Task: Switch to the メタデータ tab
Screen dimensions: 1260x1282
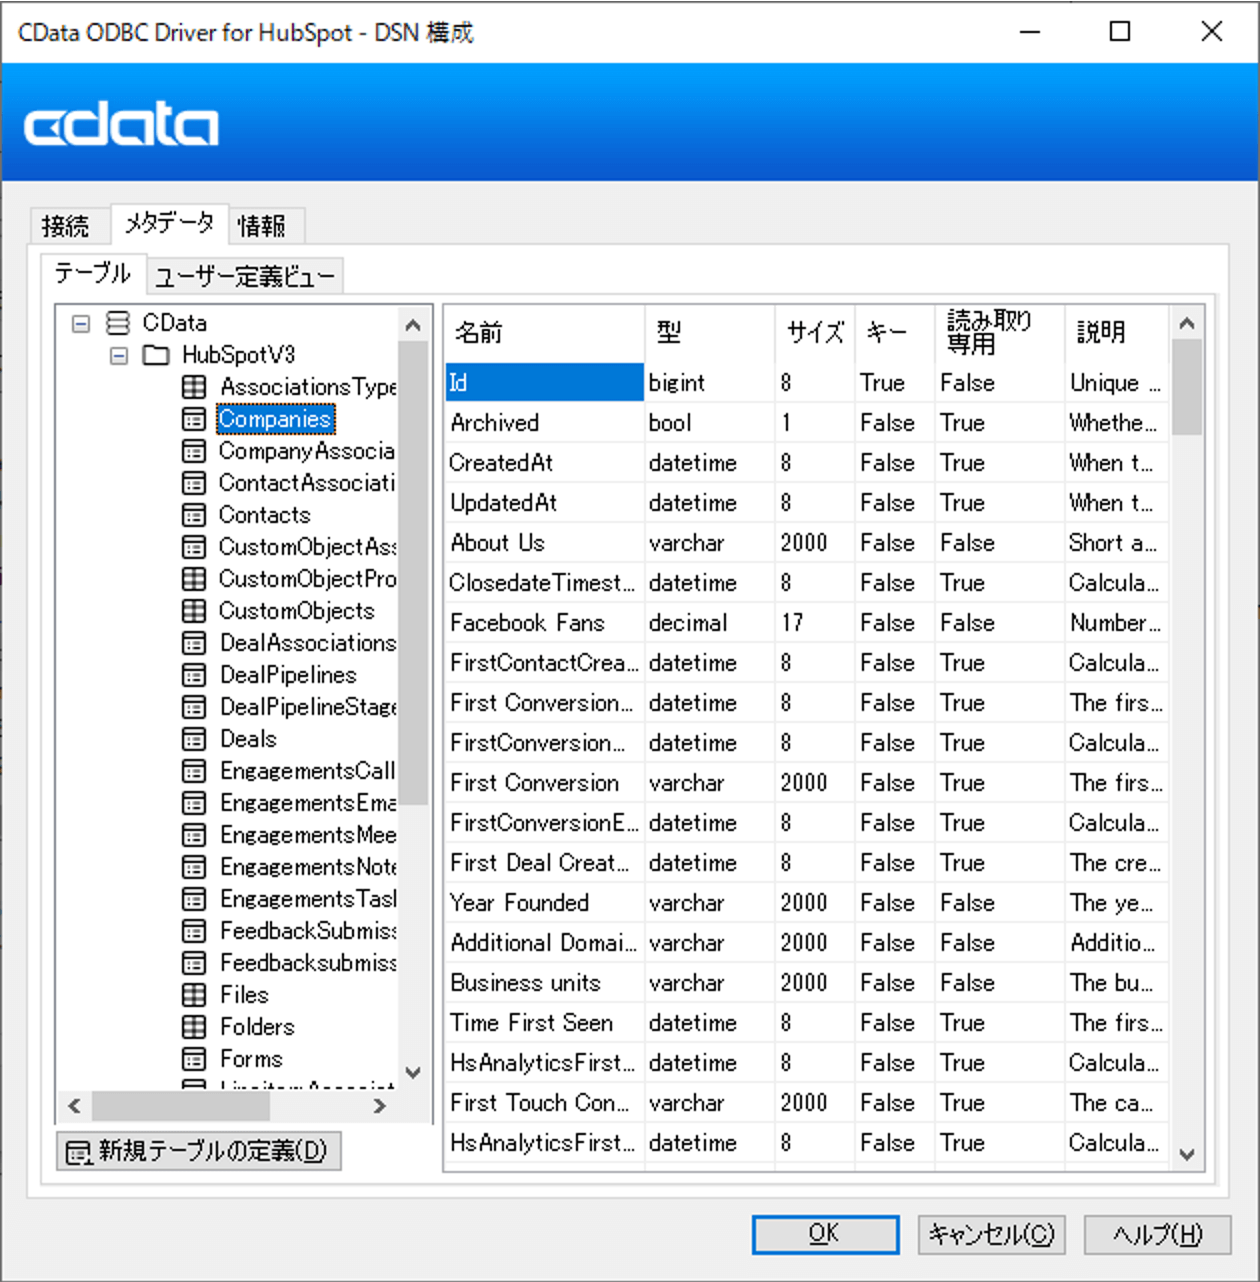Action: tap(169, 223)
